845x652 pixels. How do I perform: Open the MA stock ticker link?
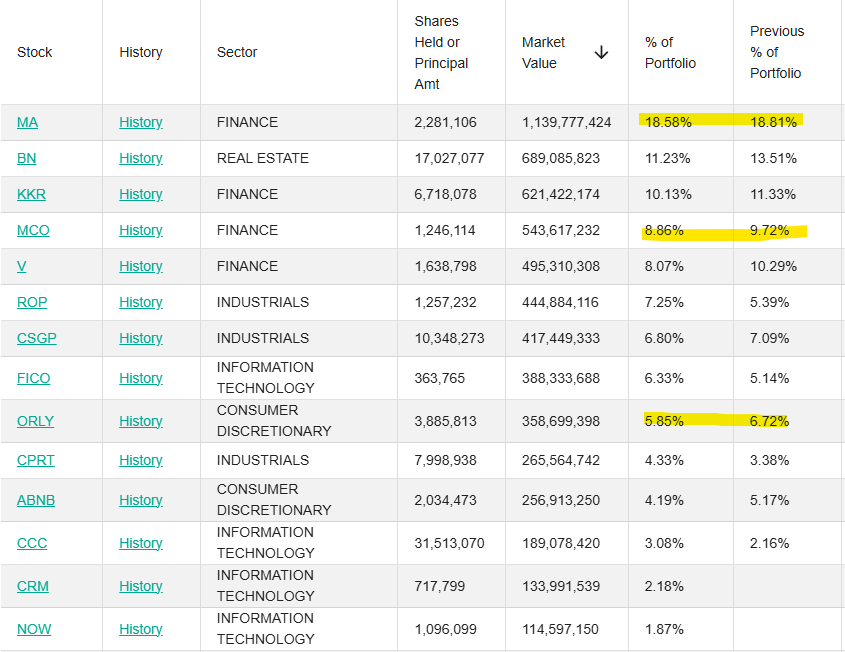(x=27, y=122)
